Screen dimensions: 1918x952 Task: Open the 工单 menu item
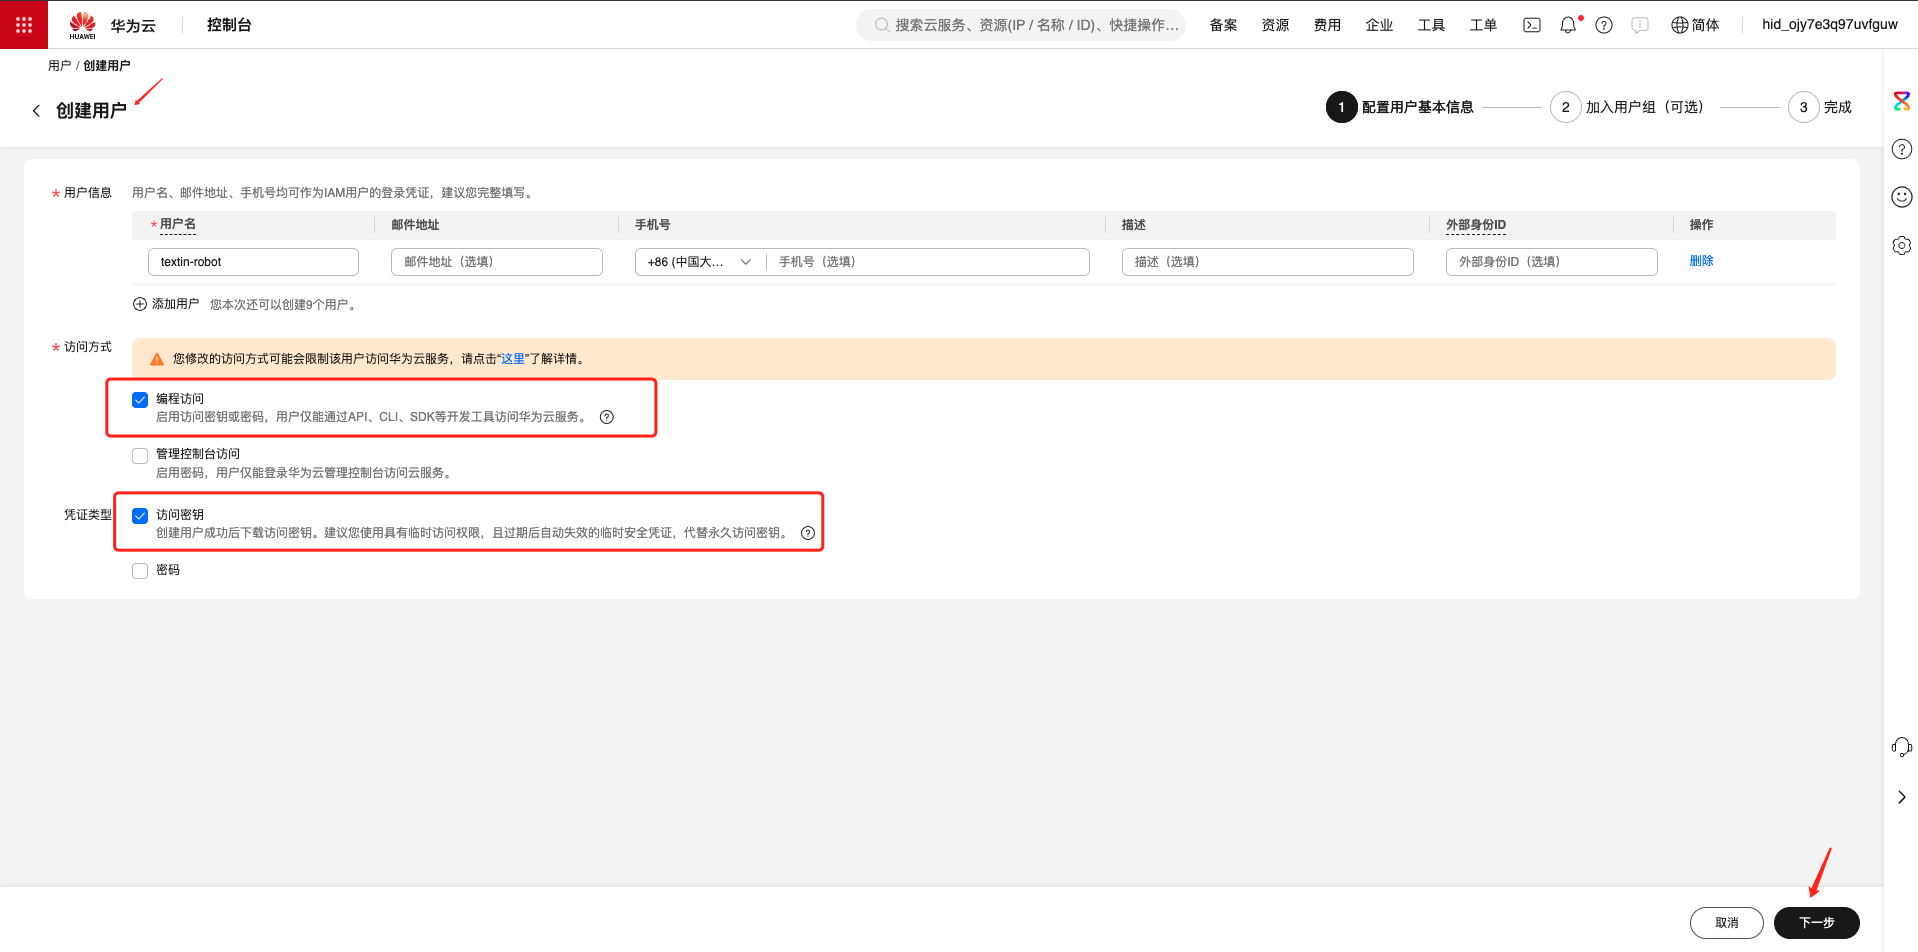coord(1482,25)
